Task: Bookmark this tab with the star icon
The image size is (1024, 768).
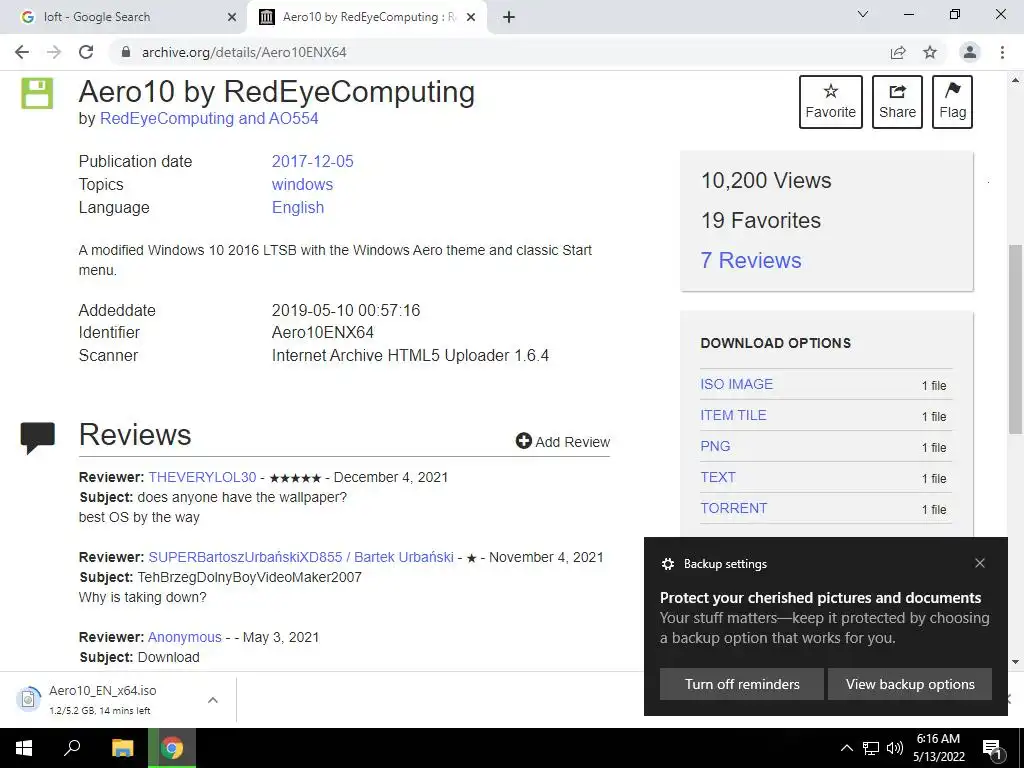Action: pos(930,52)
